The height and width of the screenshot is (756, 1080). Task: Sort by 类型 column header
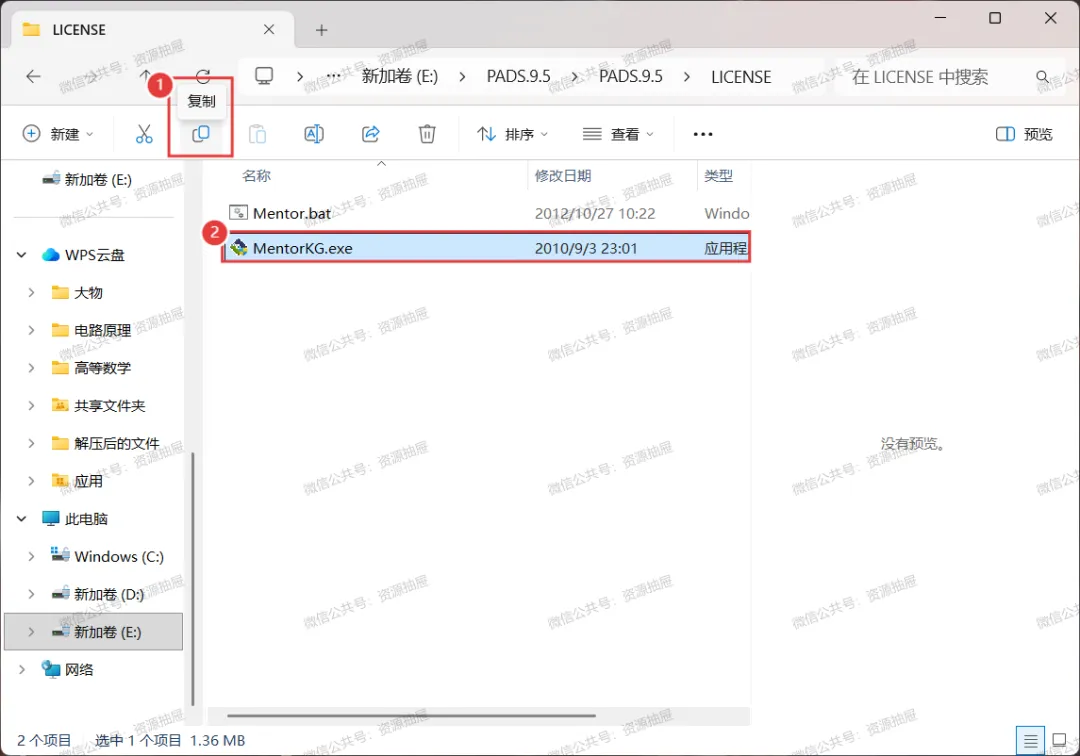718,176
